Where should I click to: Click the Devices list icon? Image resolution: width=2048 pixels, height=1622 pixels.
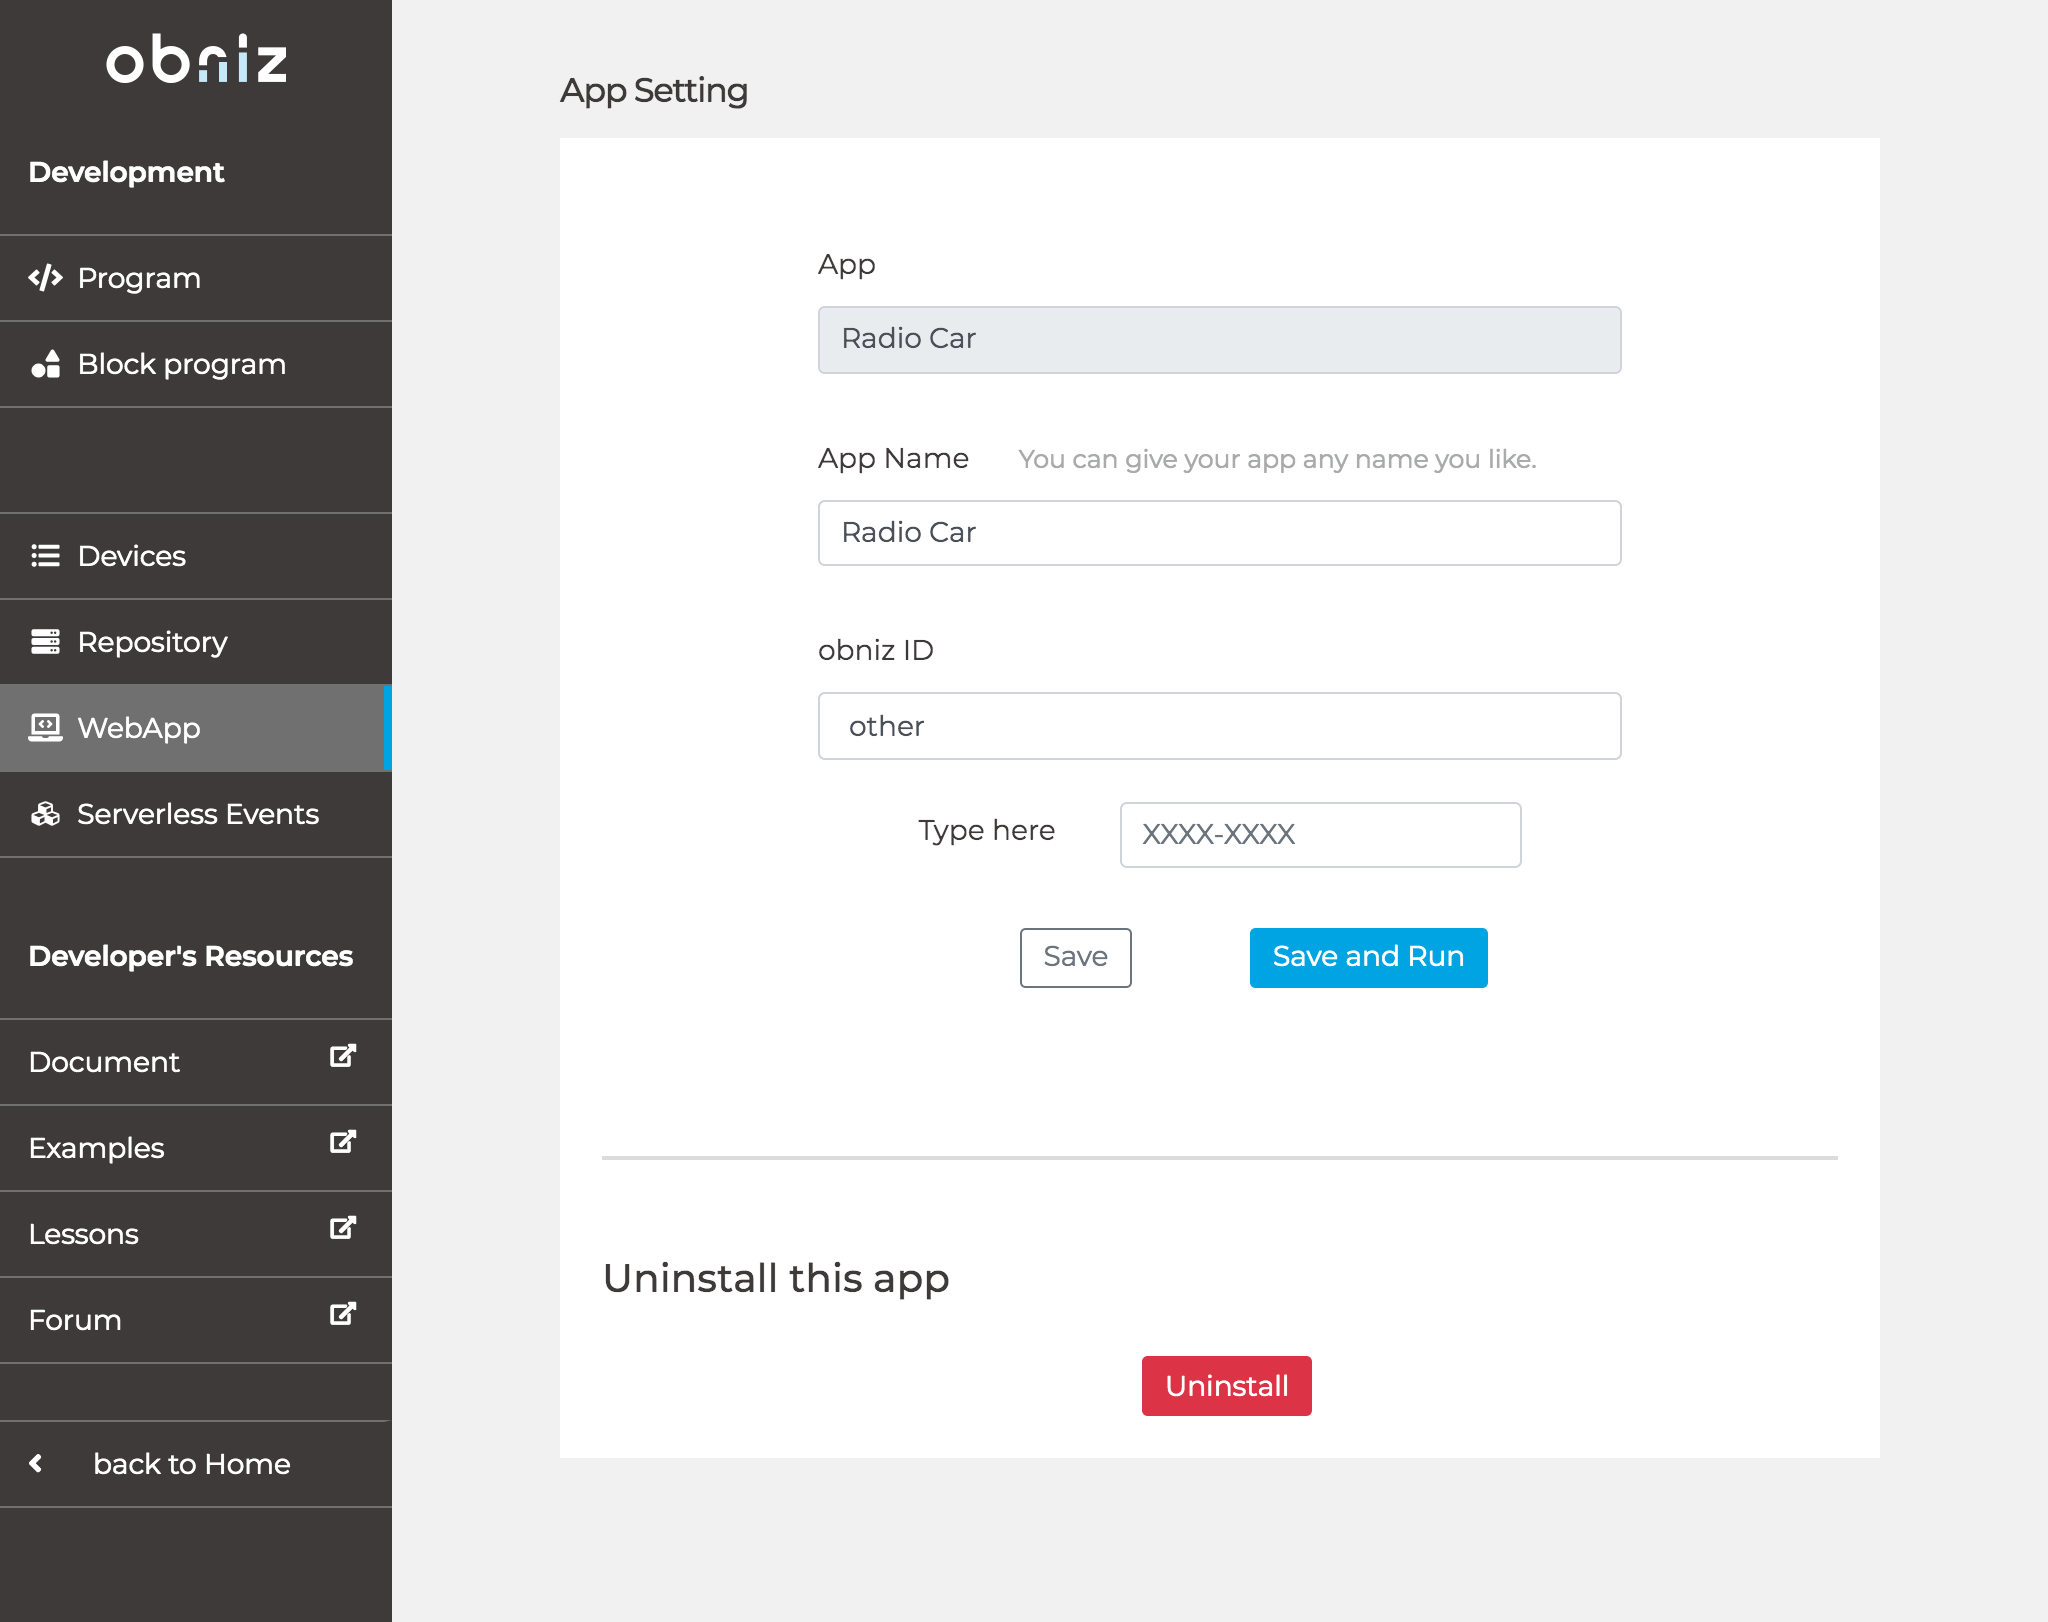[x=45, y=556]
